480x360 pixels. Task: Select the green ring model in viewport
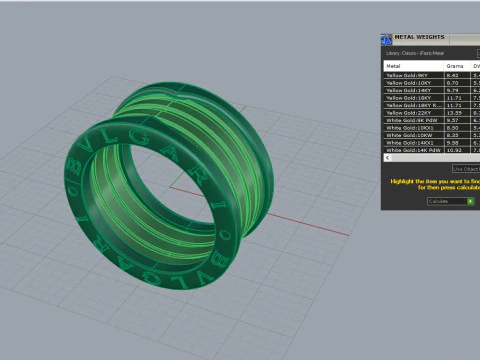[x=168, y=185]
